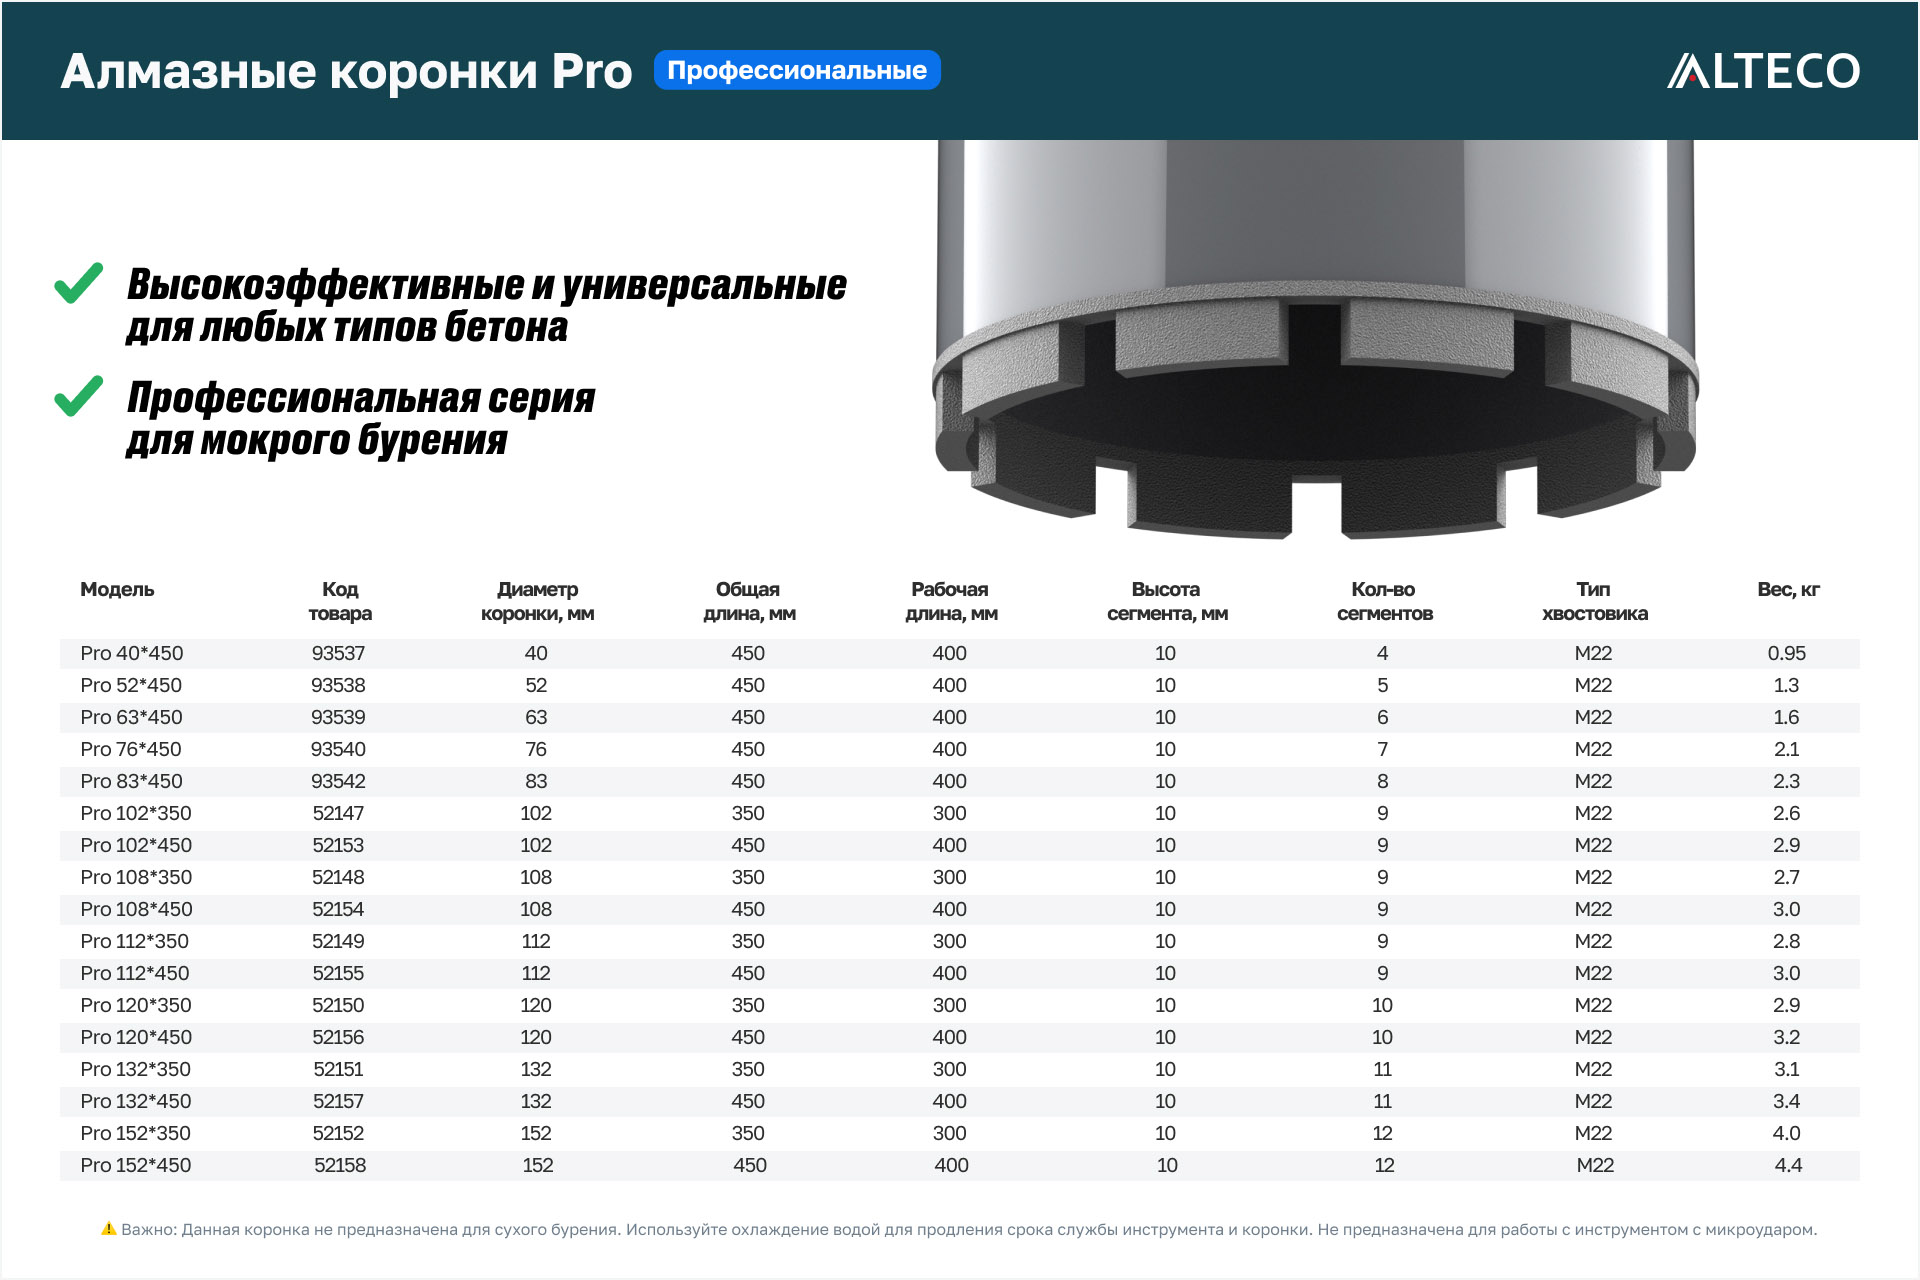
Task: Click product code 52155
Action: coord(338,973)
